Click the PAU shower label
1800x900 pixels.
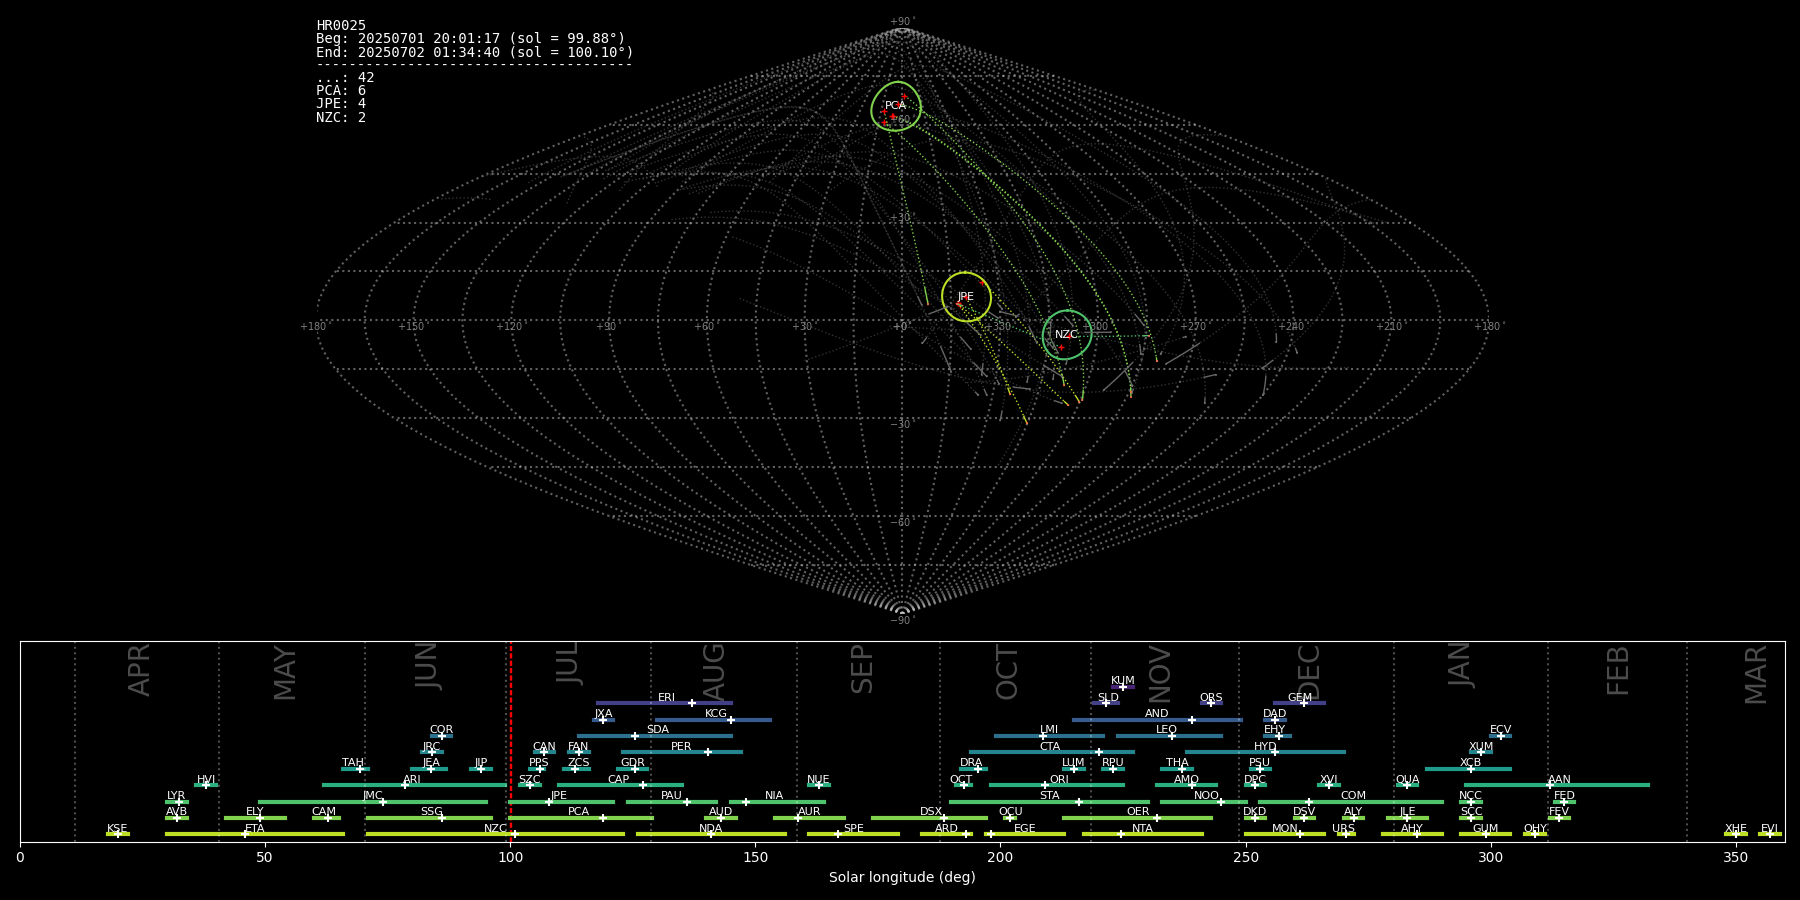point(671,796)
